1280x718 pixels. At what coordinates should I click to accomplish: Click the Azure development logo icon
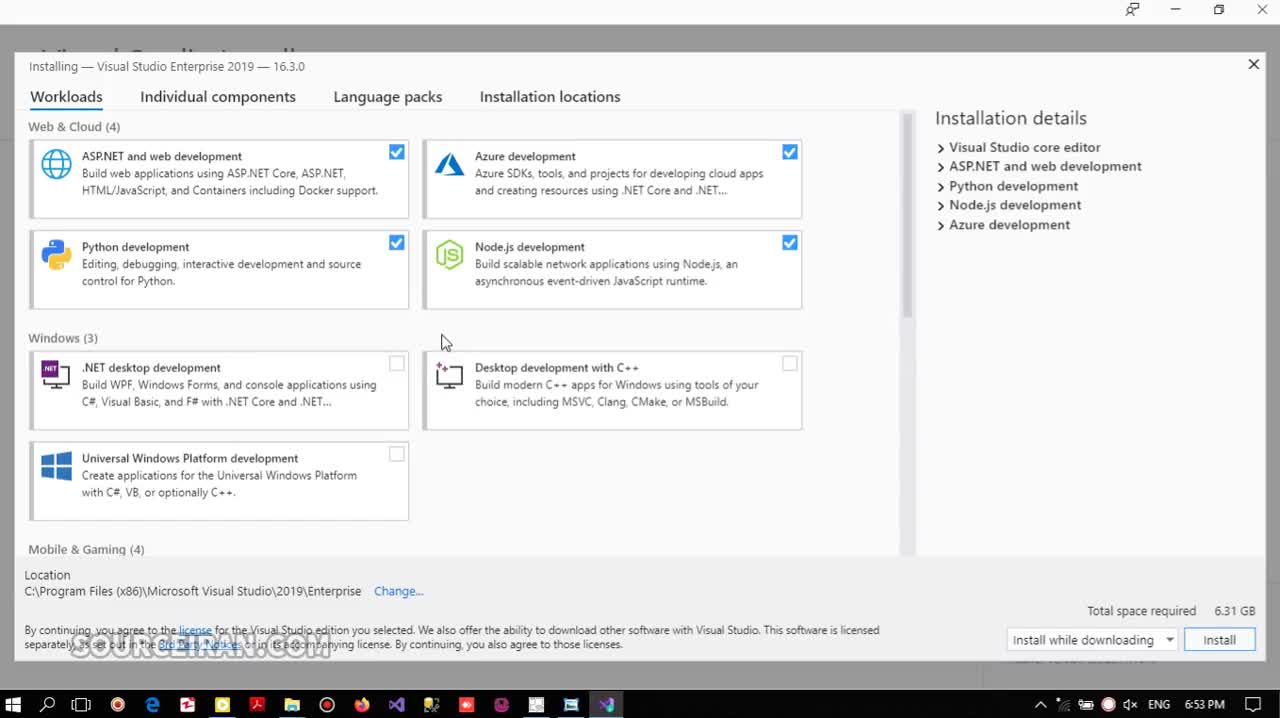point(449,164)
